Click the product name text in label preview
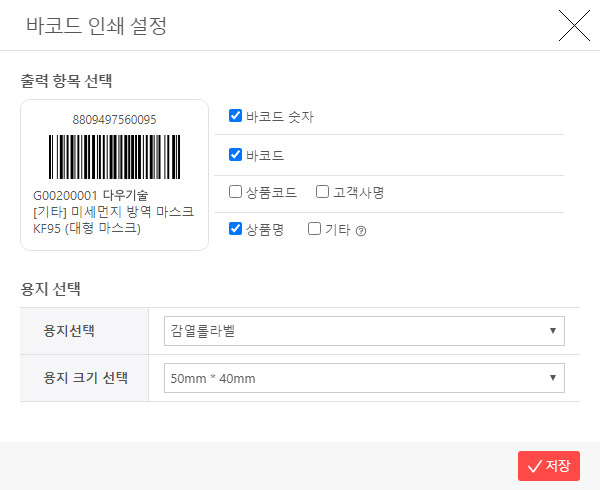 tap(113, 220)
